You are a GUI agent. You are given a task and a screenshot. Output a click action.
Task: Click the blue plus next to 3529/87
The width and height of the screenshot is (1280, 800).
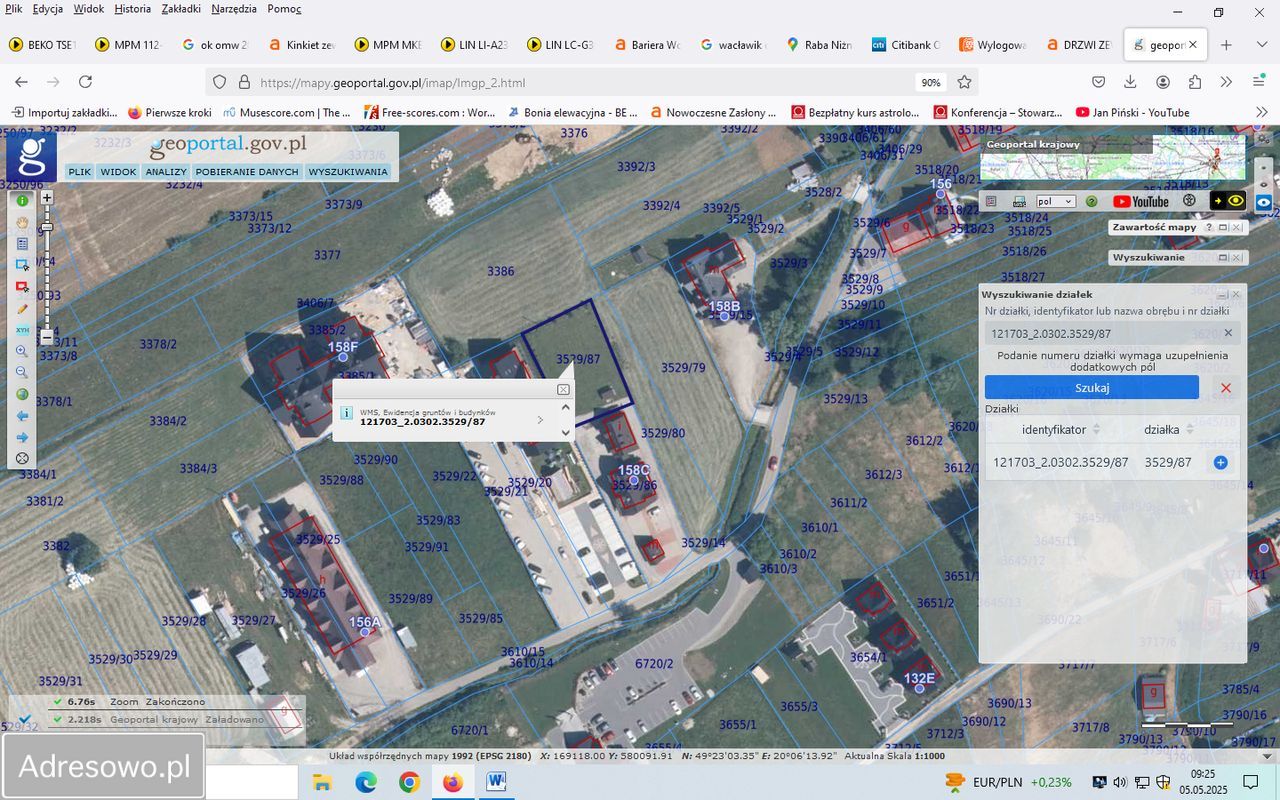click(1220, 462)
